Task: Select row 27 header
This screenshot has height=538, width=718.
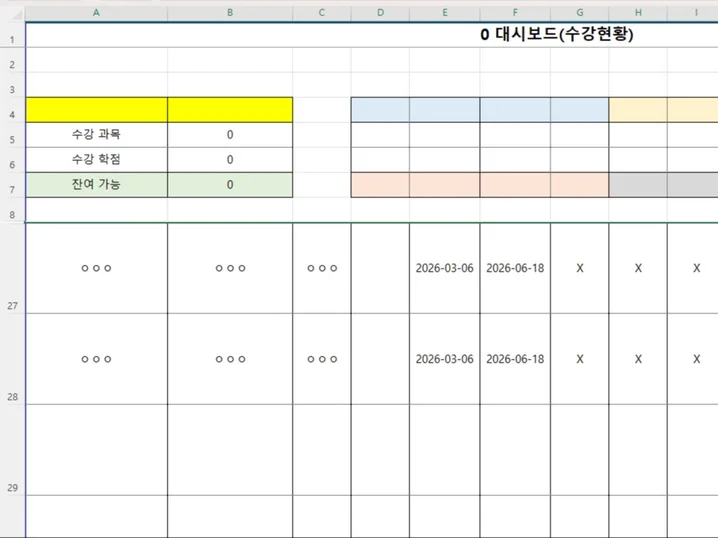Action: click(12, 268)
